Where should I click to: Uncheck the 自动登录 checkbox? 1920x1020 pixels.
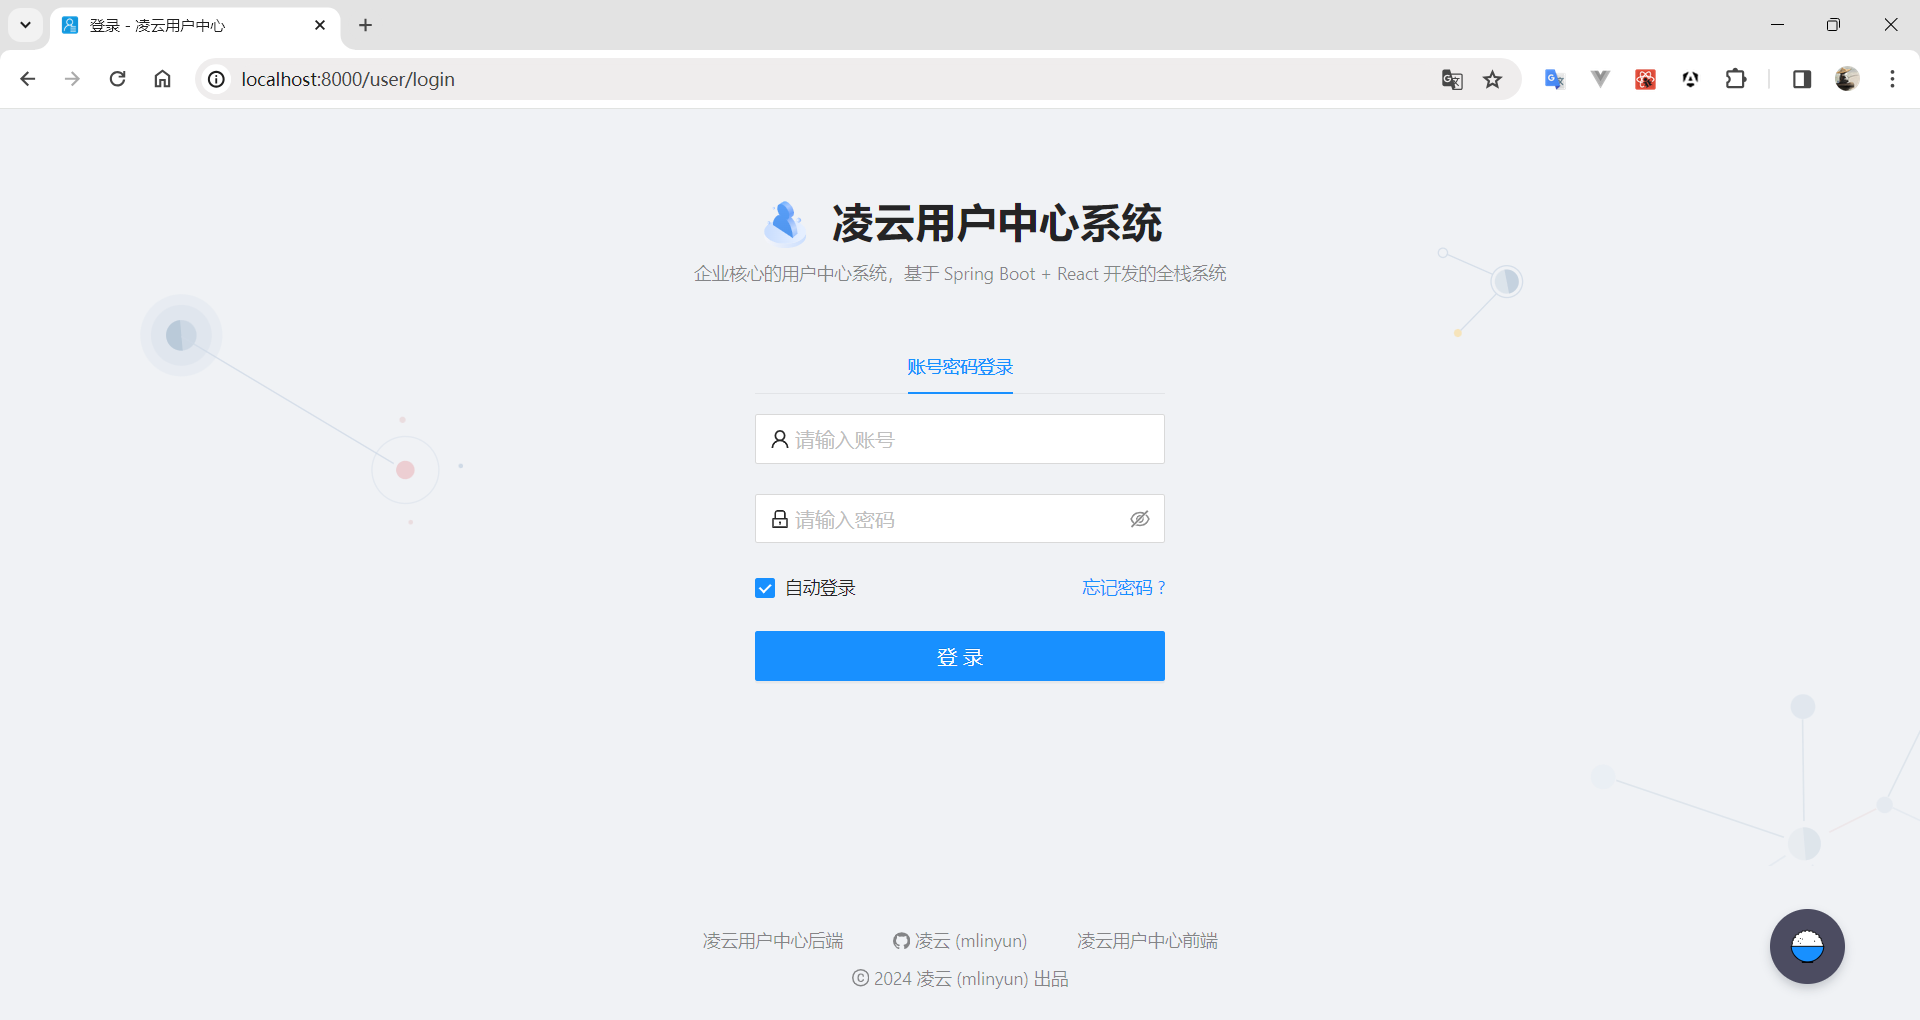pyautogui.click(x=765, y=588)
